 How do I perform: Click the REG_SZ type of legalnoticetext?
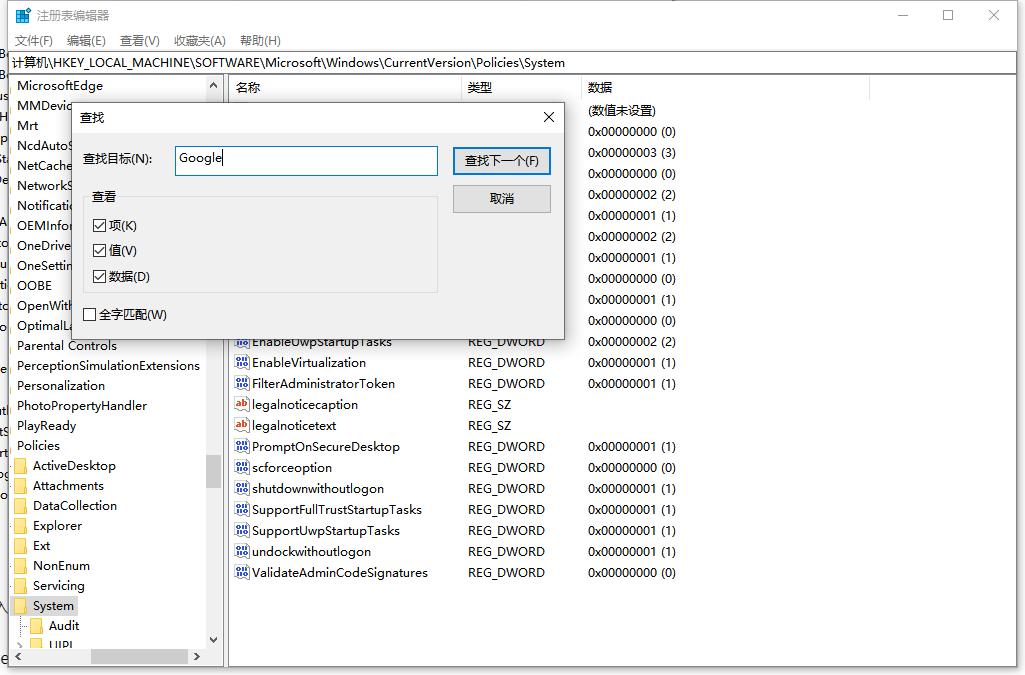pos(490,425)
